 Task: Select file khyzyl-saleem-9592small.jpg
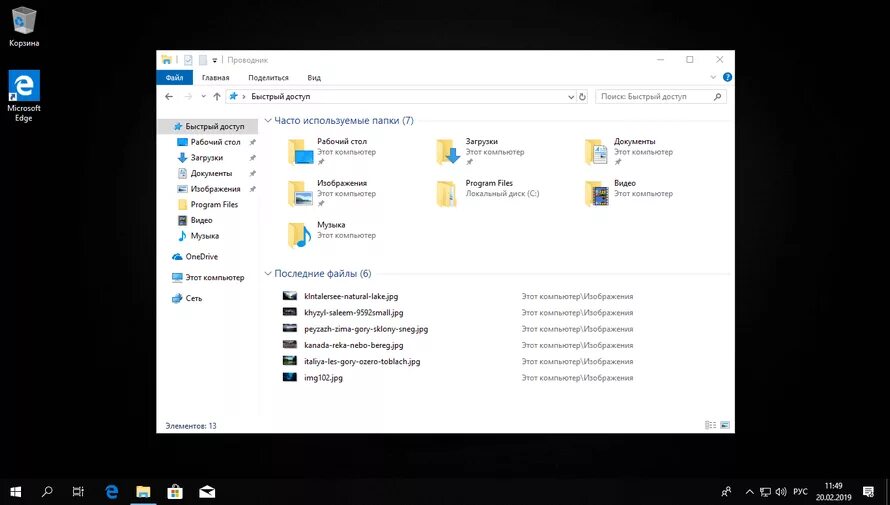click(354, 313)
